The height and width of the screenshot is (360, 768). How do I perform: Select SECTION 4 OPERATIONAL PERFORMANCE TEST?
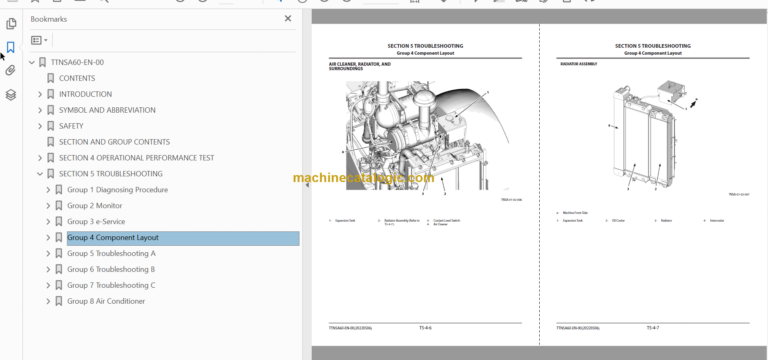[136, 158]
